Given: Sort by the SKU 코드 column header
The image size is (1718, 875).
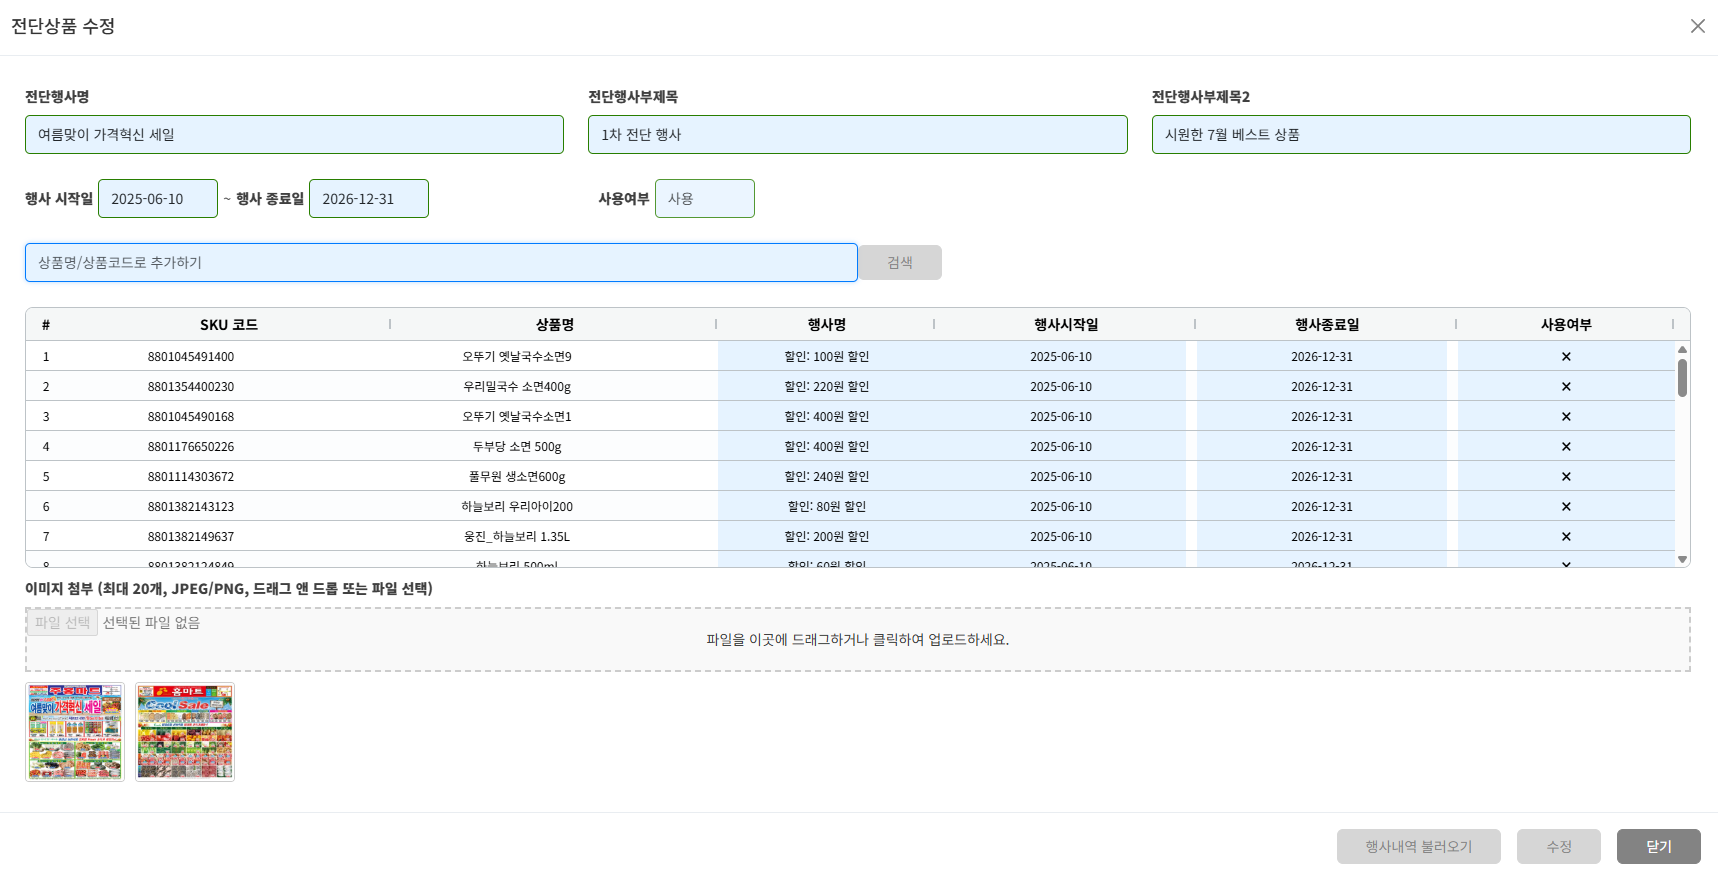Looking at the screenshot, I should pyautogui.click(x=228, y=325).
